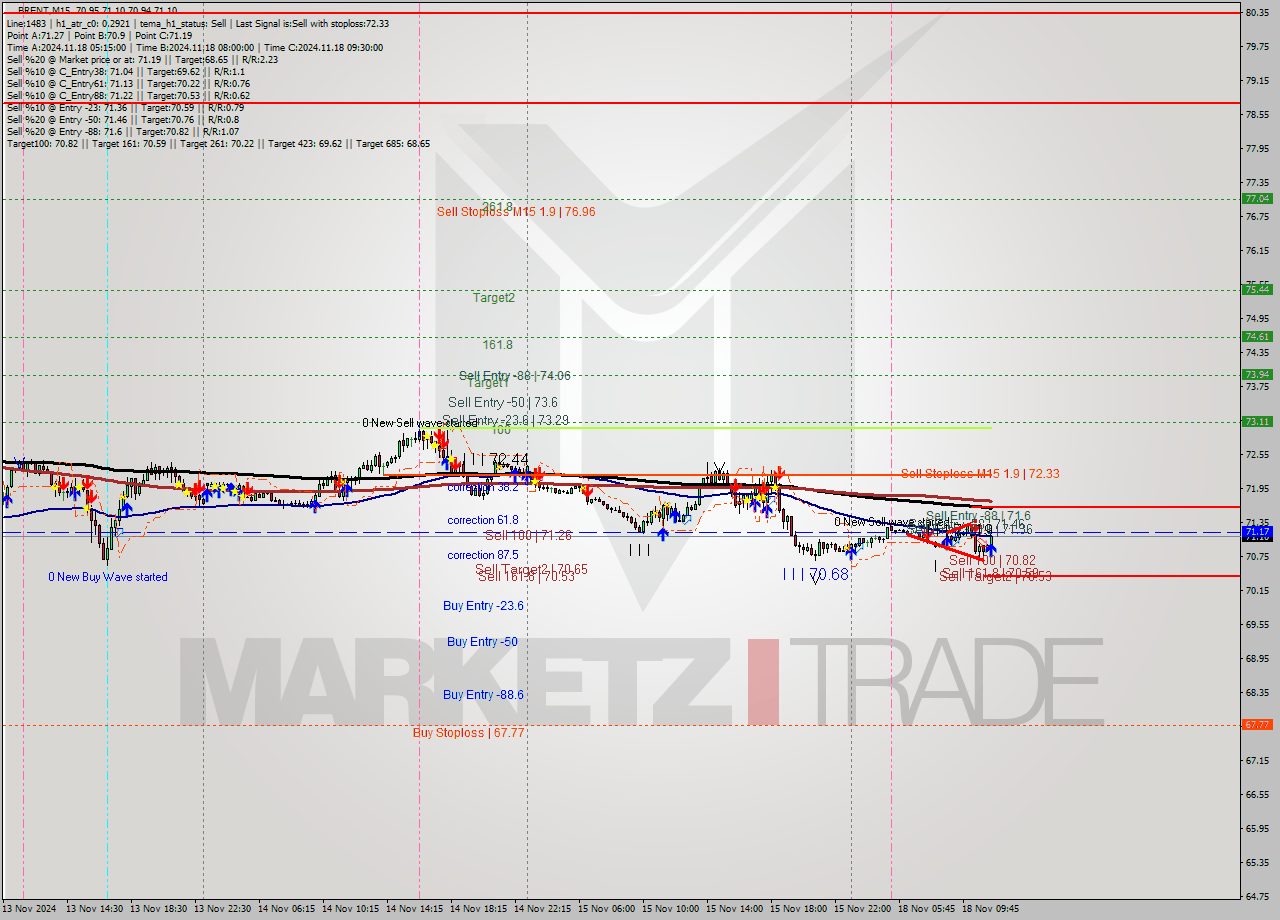The width and height of the screenshot is (1280, 920).
Task: Click the 66.55 price axis value
Action: (x=1257, y=794)
